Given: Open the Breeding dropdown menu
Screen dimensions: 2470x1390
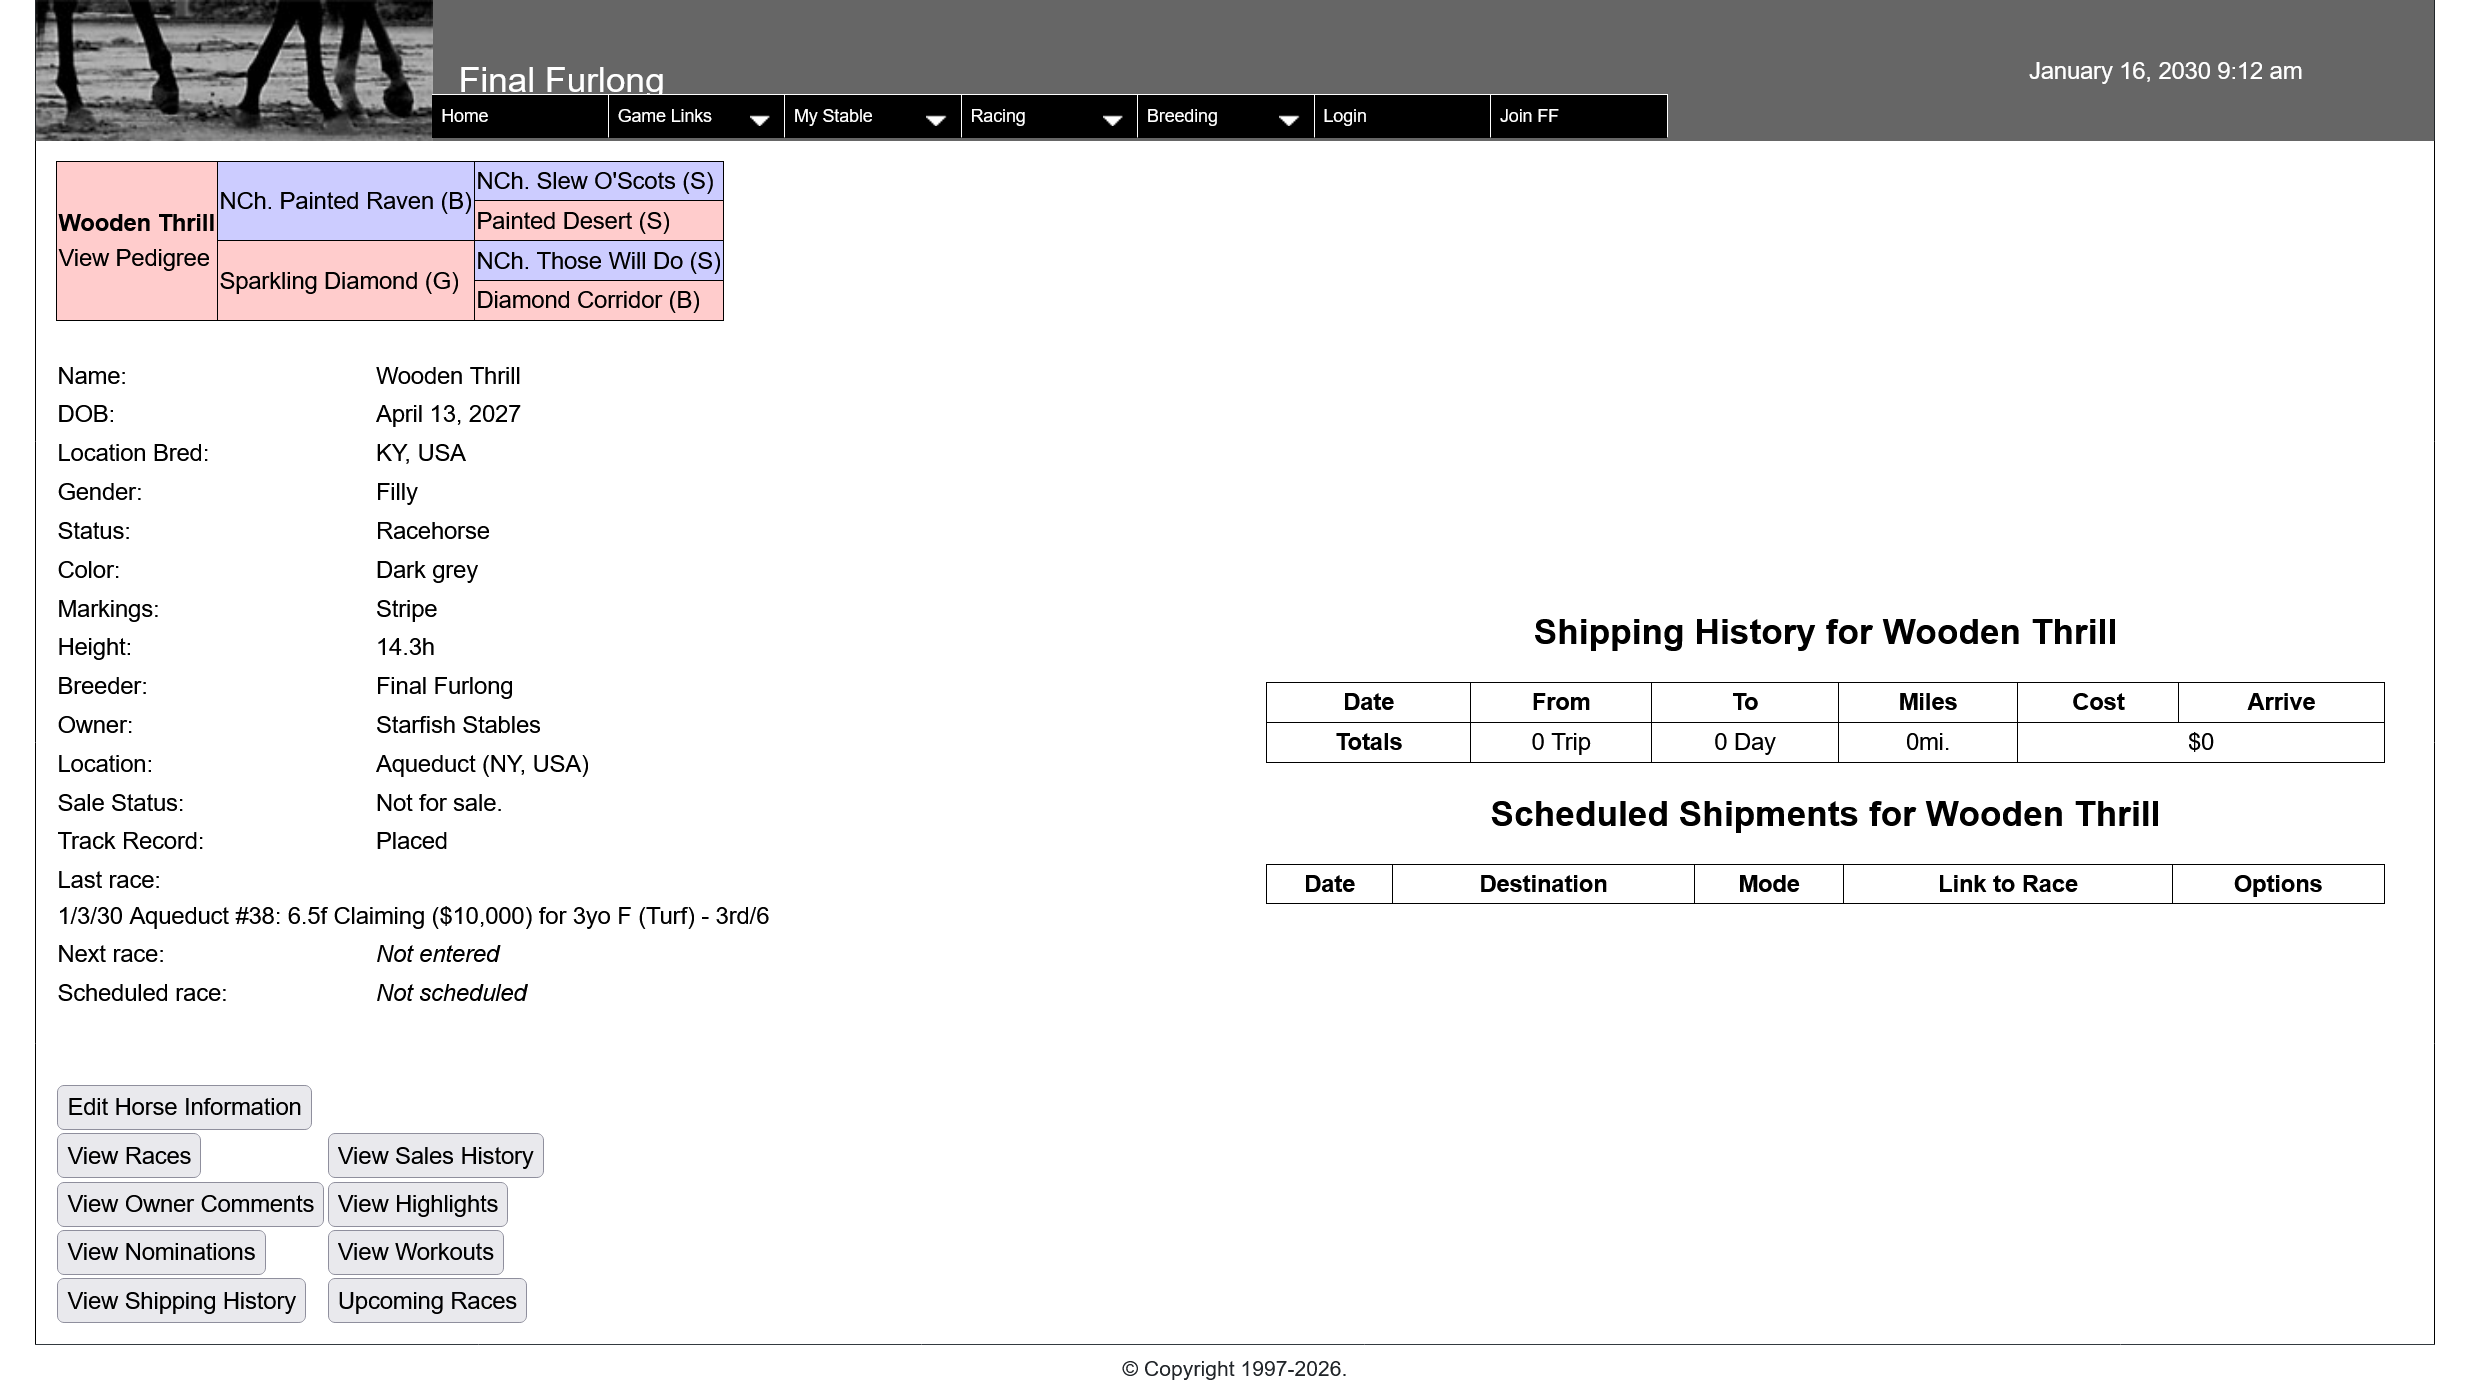Looking at the screenshot, I should coord(1181,116).
